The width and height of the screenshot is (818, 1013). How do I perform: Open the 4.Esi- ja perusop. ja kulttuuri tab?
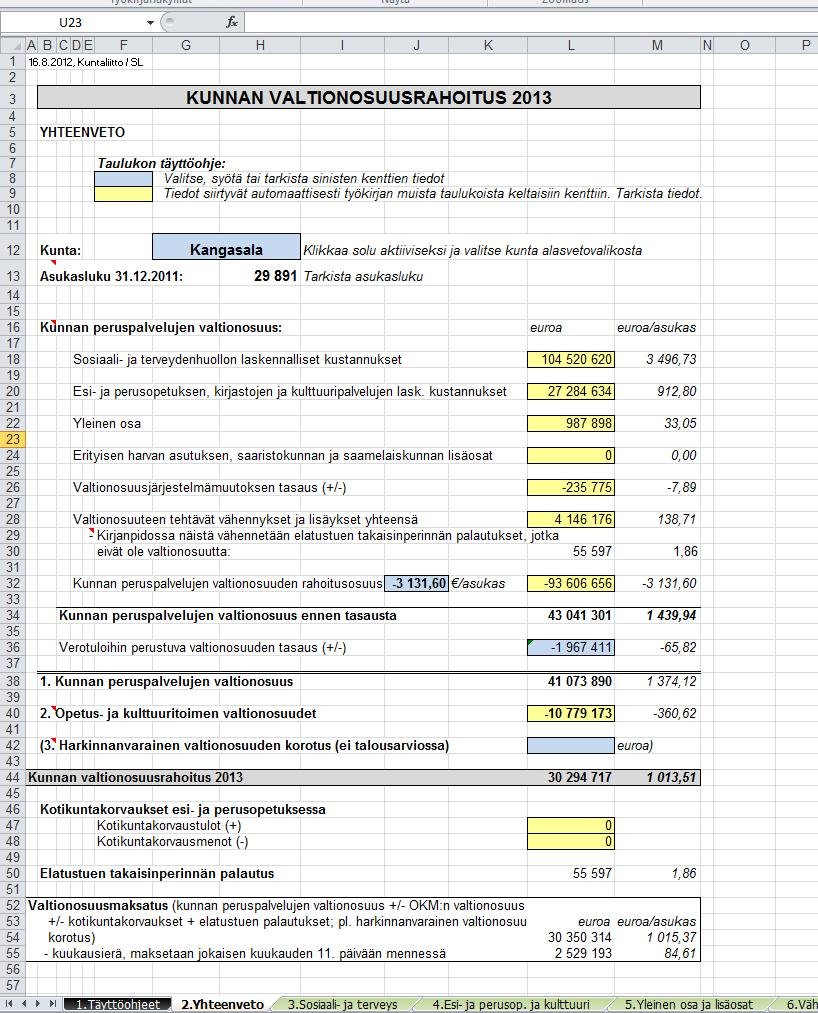[x=510, y=1005]
